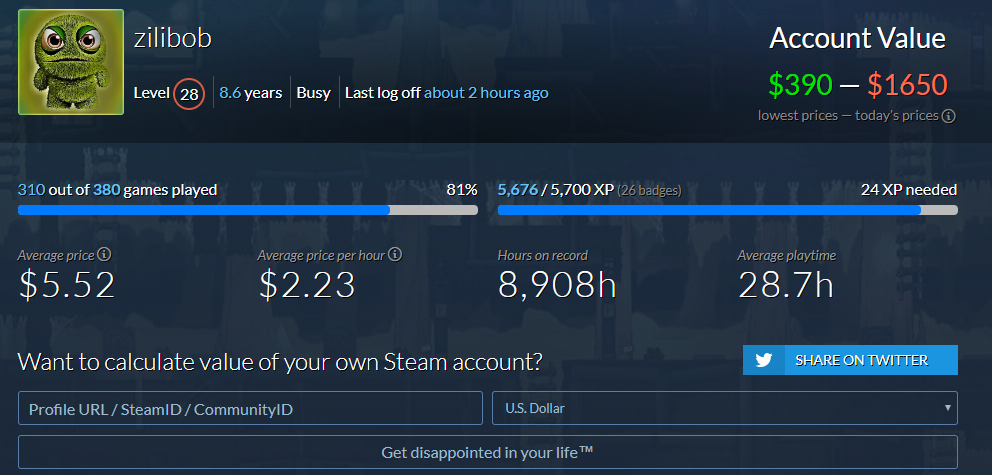Click the zilibob username
This screenshot has width=992, height=475.
click(x=172, y=39)
